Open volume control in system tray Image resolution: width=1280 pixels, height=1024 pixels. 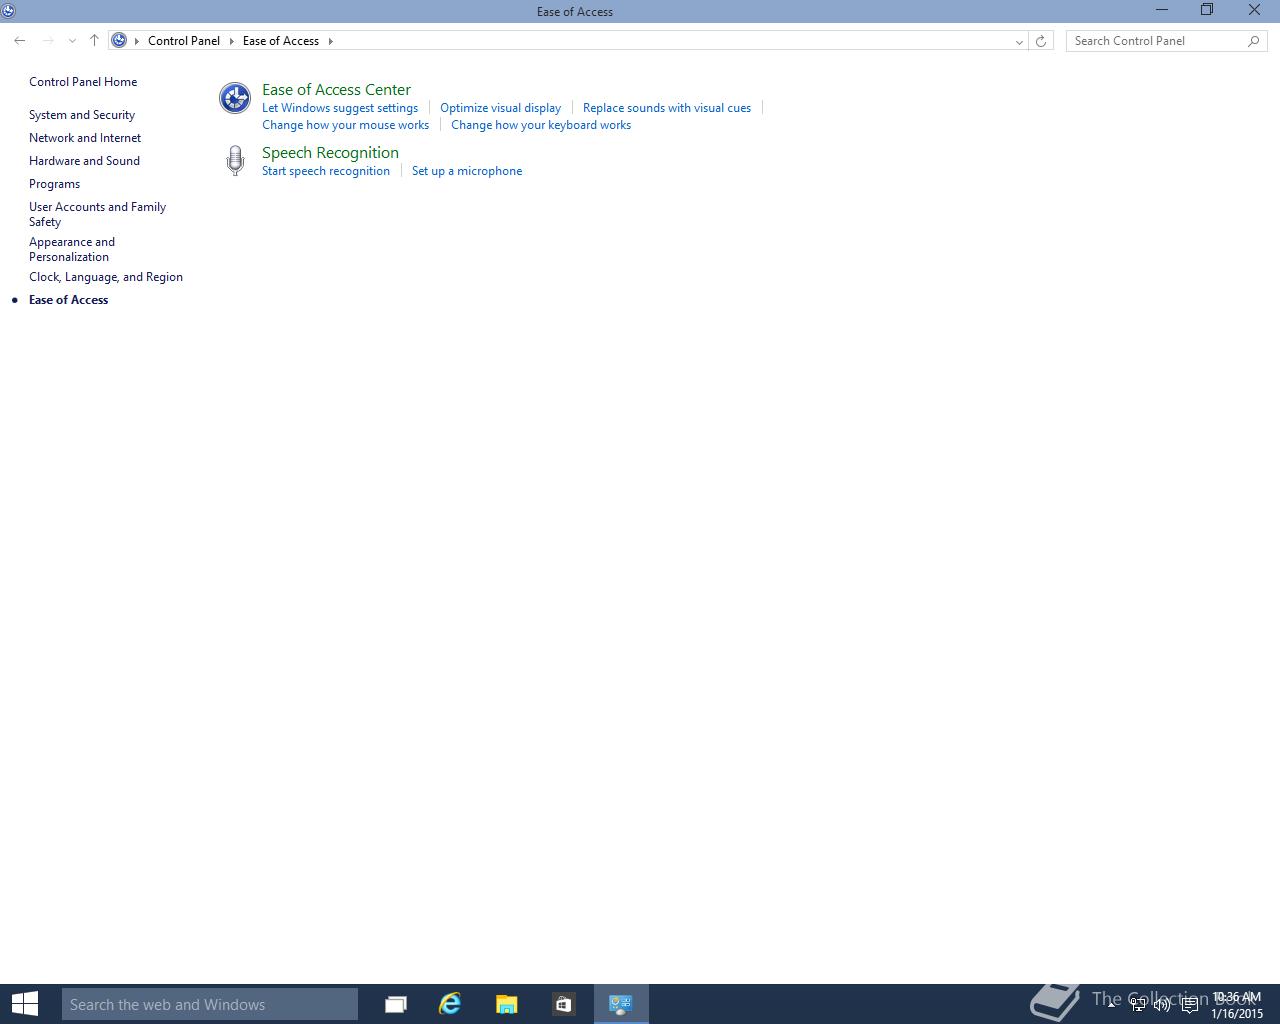point(1162,1005)
